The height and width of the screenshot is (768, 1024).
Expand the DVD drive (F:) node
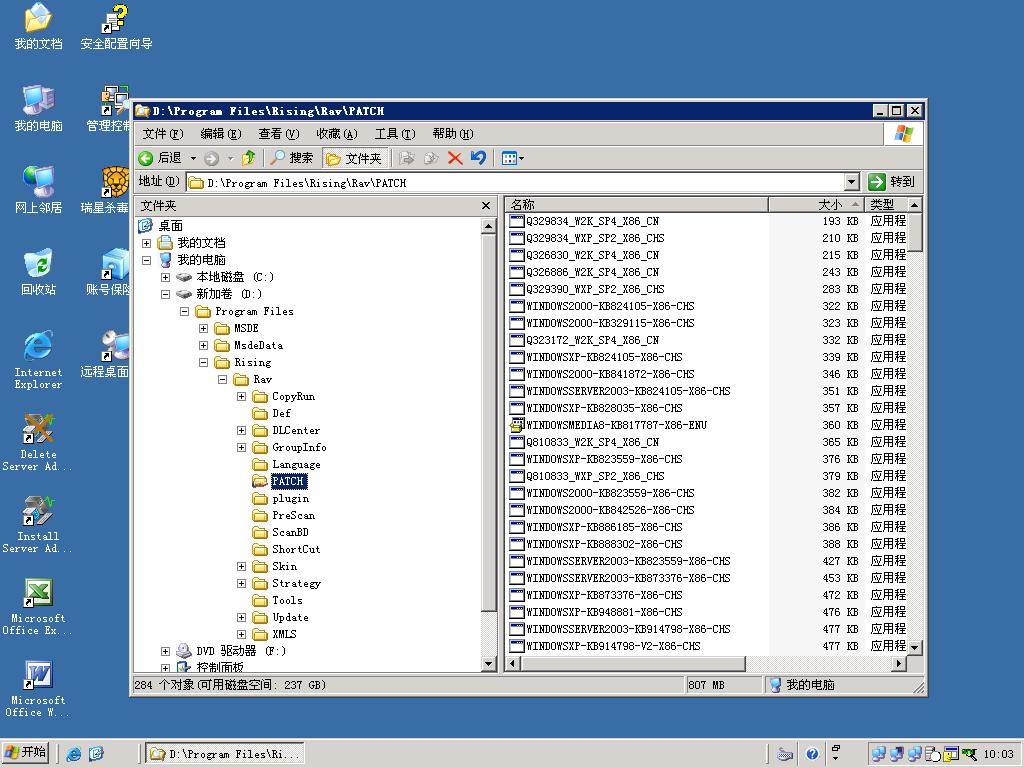point(165,651)
